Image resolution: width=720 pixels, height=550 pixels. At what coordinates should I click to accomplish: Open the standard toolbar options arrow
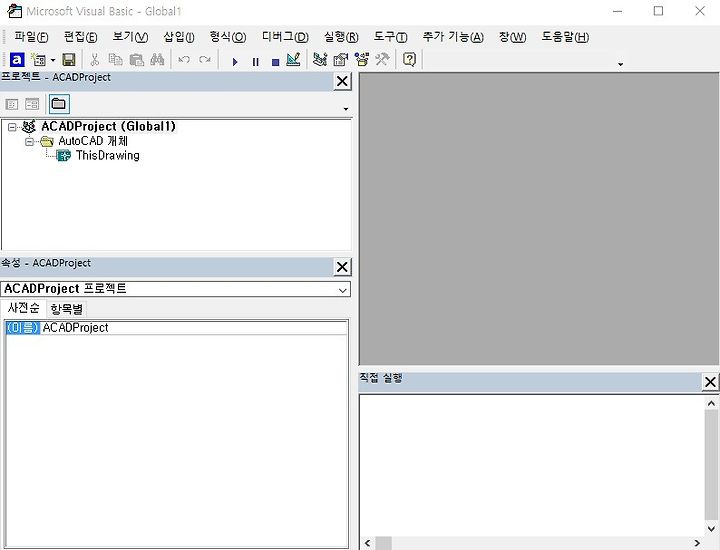[x=620, y=64]
